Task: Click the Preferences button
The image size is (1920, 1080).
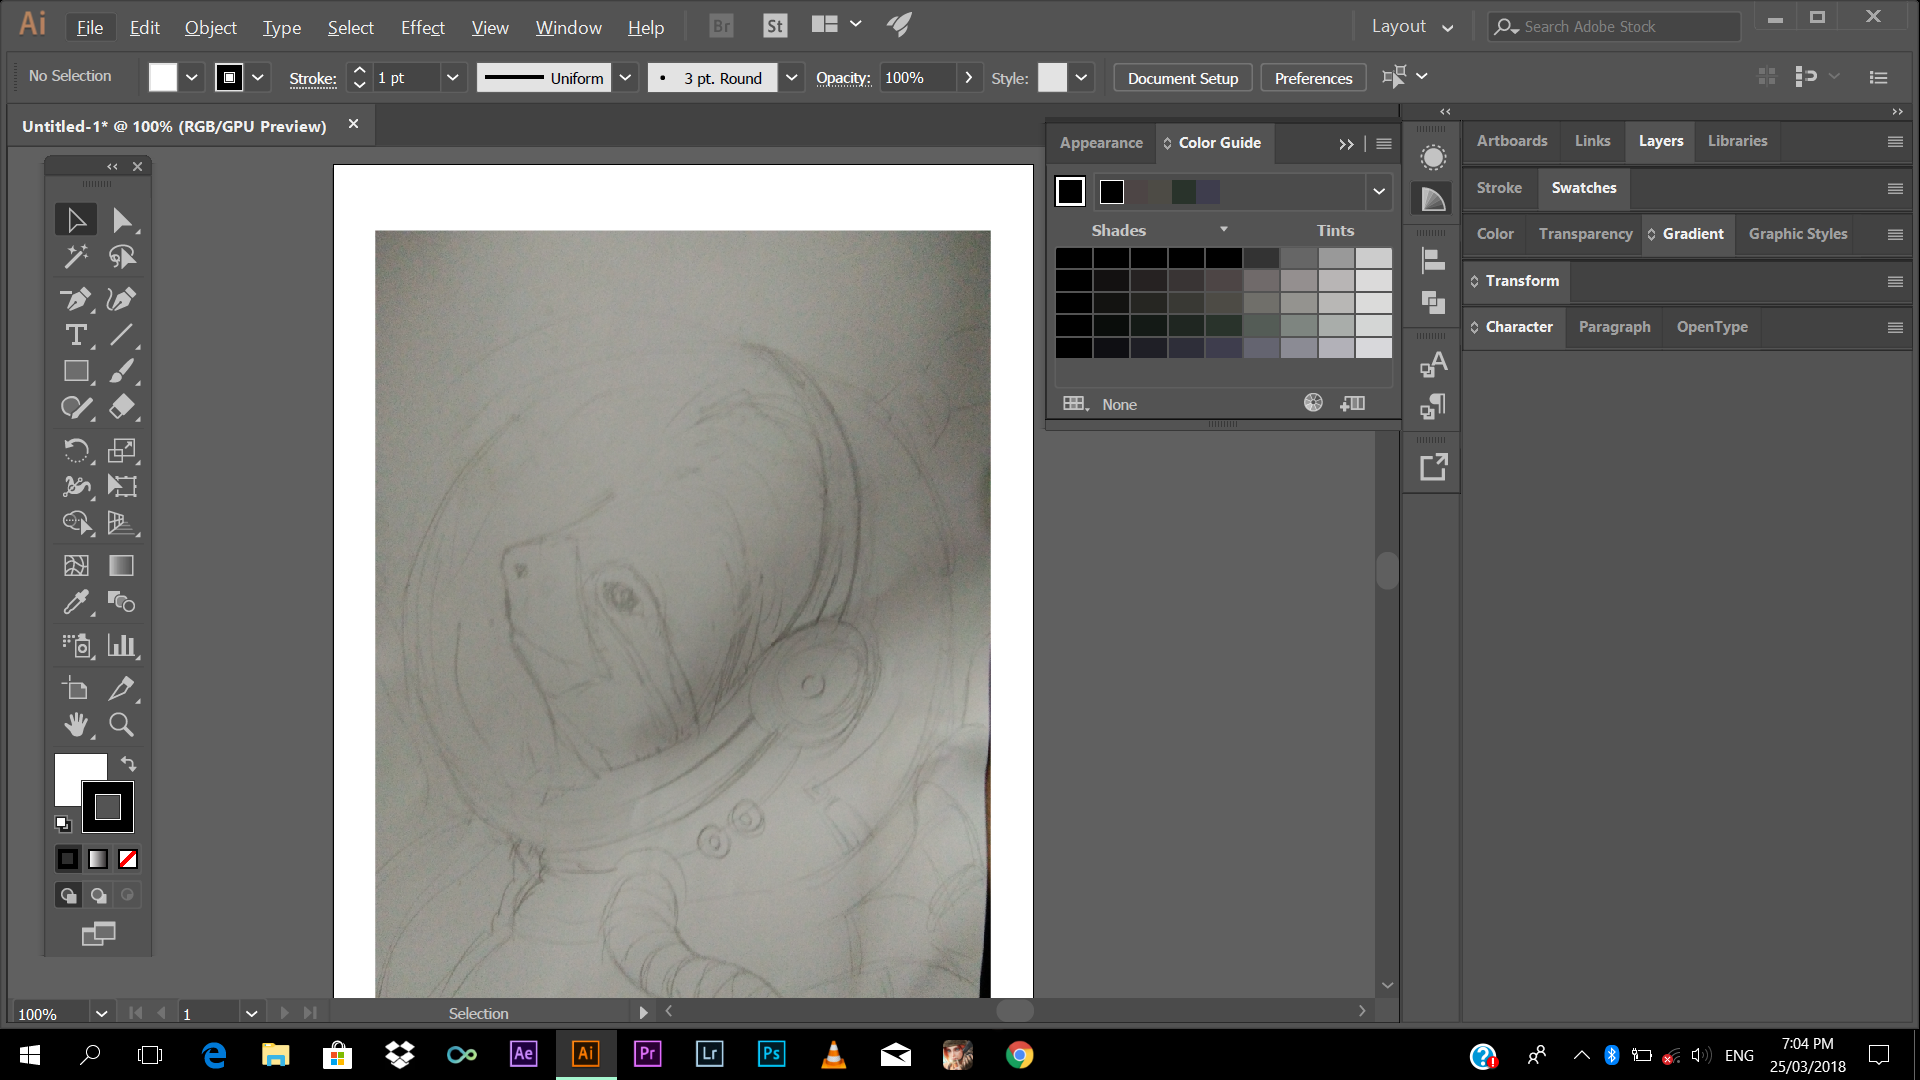Action: click(x=1313, y=78)
